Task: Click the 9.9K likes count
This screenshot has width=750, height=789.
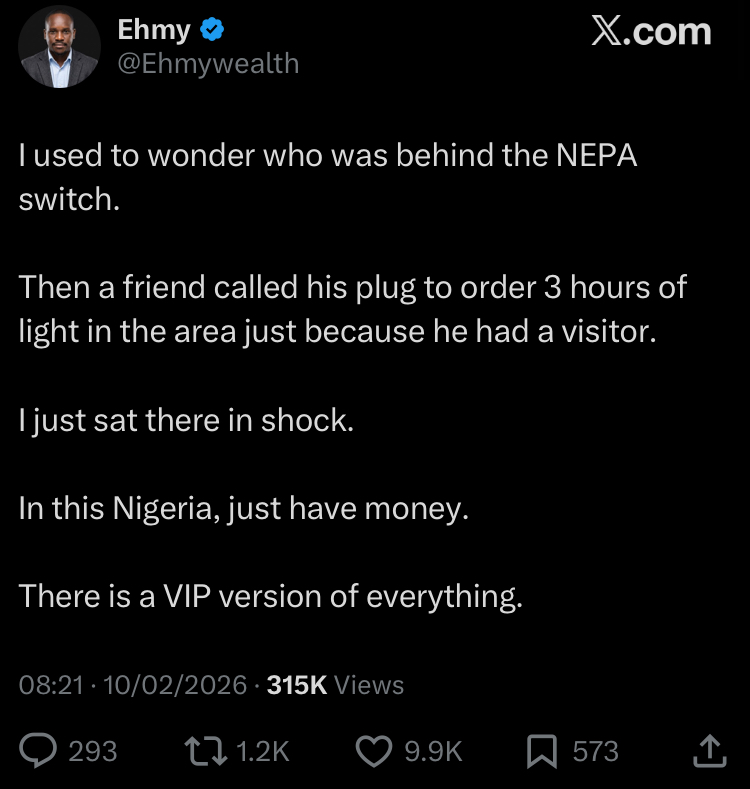Action: 433,751
